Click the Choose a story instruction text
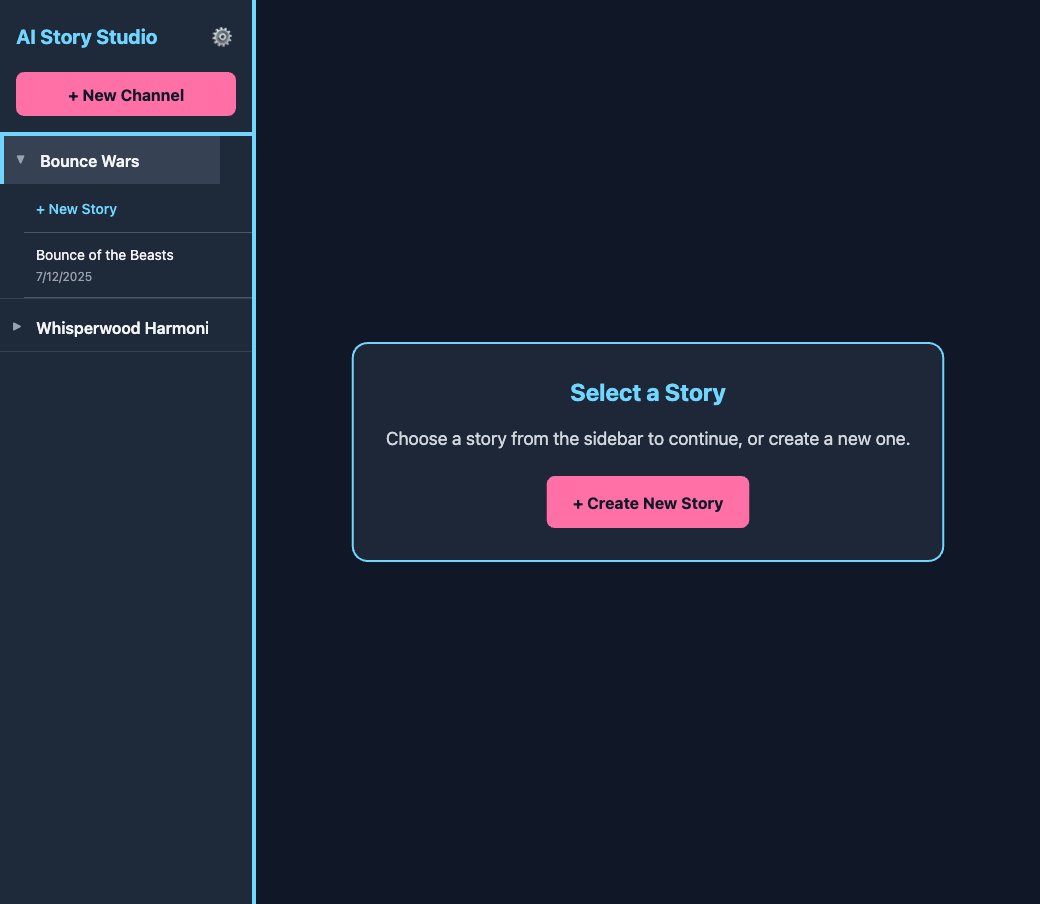Image resolution: width=1040 pixels, height=904 pixels. pos(648,439)
